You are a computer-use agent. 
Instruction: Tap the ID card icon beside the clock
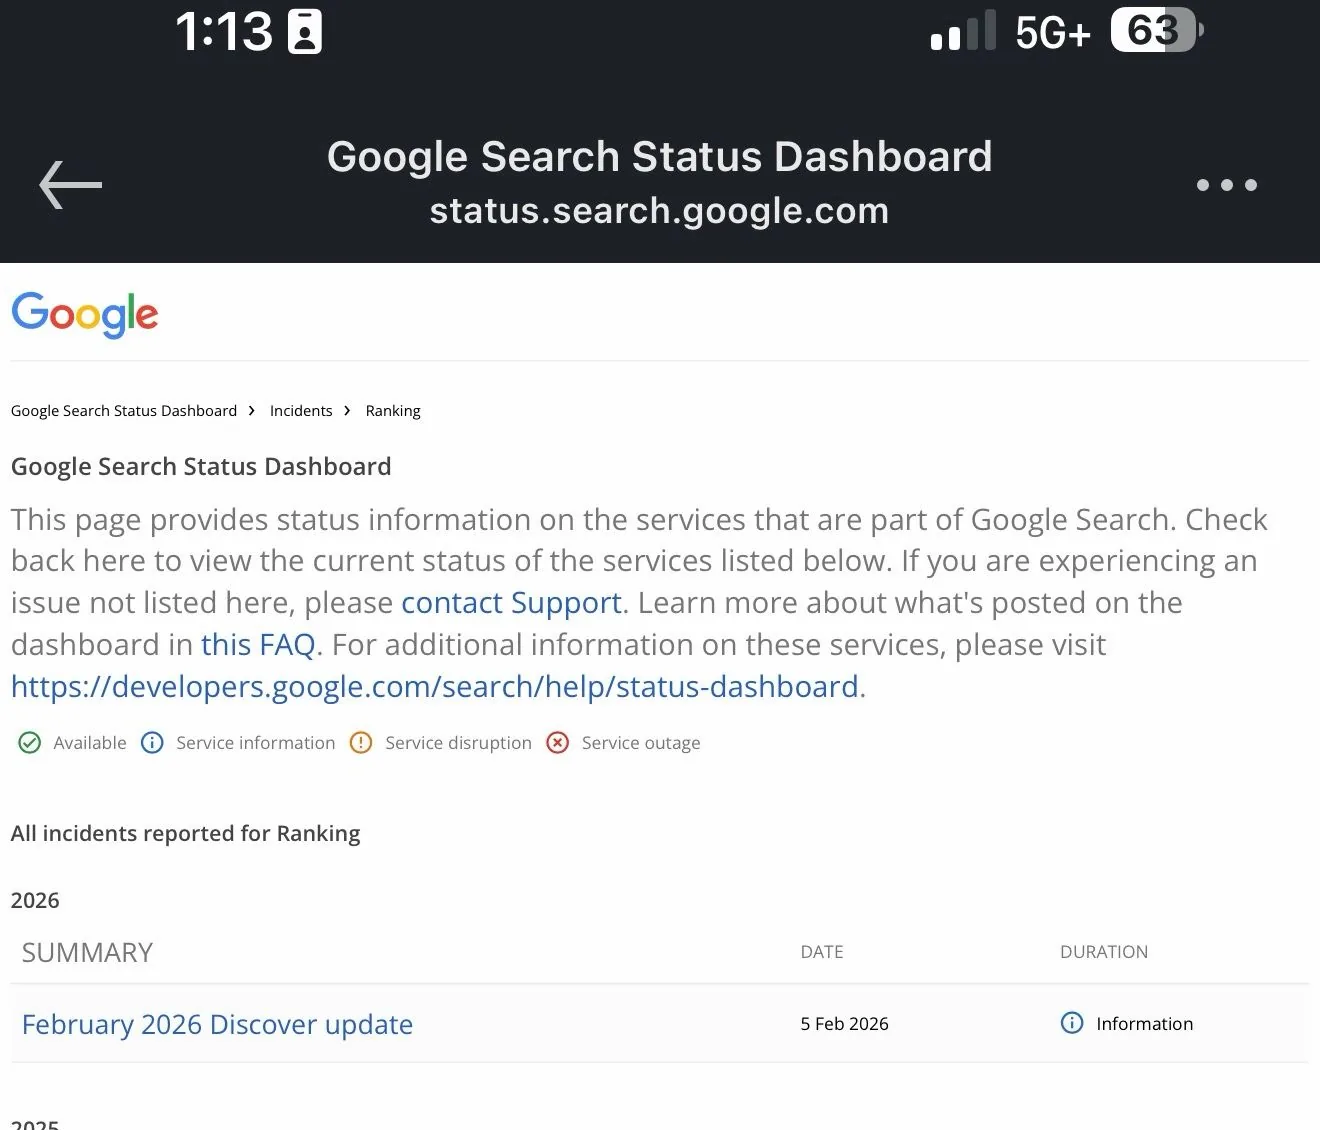(x=305, y=32)
